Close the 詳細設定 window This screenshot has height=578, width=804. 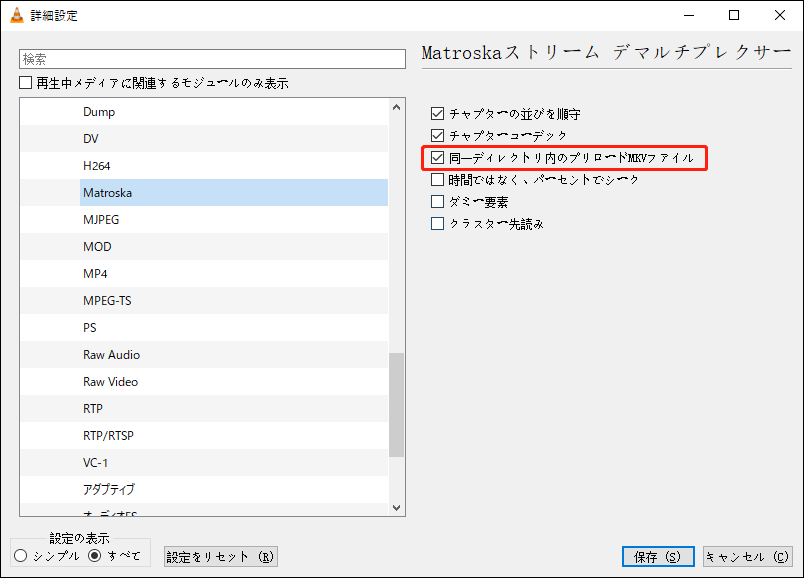pyautogui.click(x=780, y=15)
